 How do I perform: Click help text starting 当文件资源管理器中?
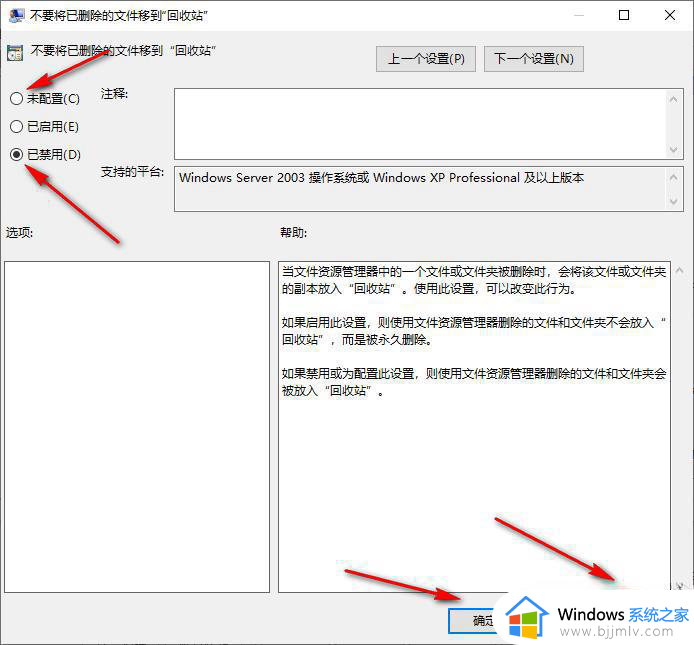tap(474, 280)
